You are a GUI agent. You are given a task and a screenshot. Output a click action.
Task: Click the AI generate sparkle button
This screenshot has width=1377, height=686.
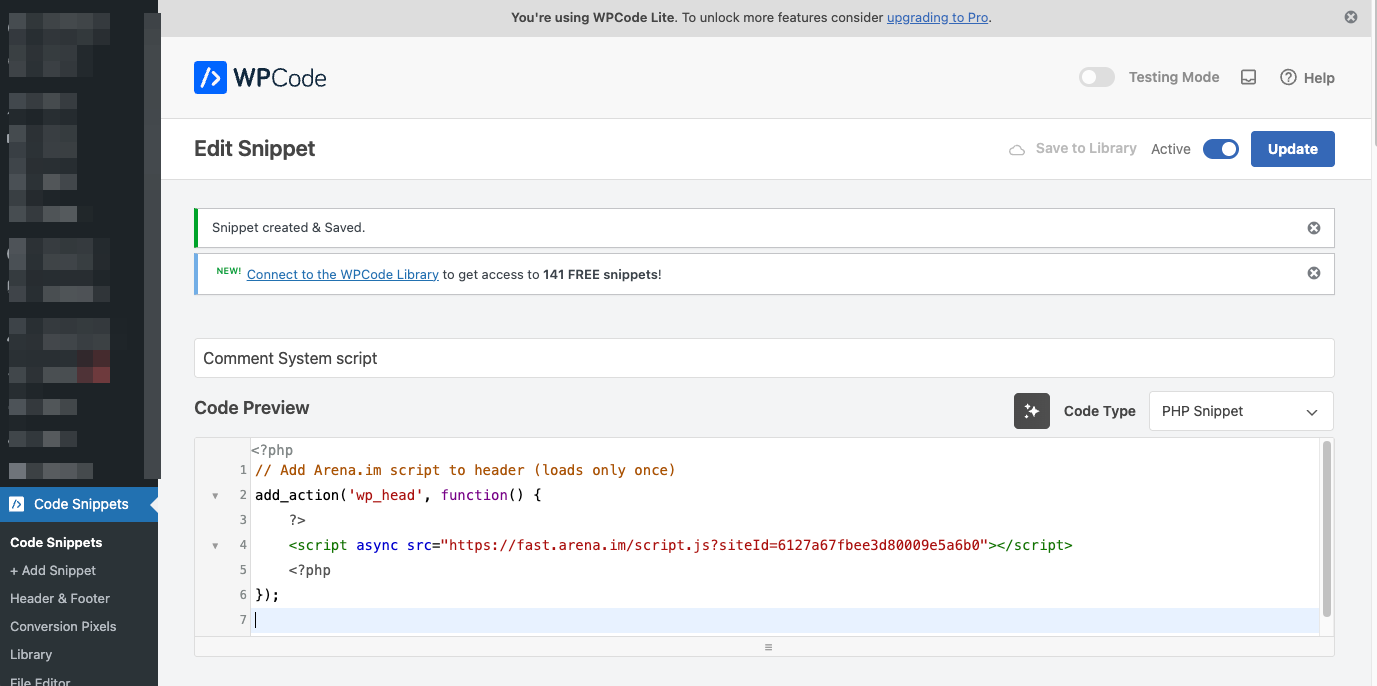point(1032,411)
